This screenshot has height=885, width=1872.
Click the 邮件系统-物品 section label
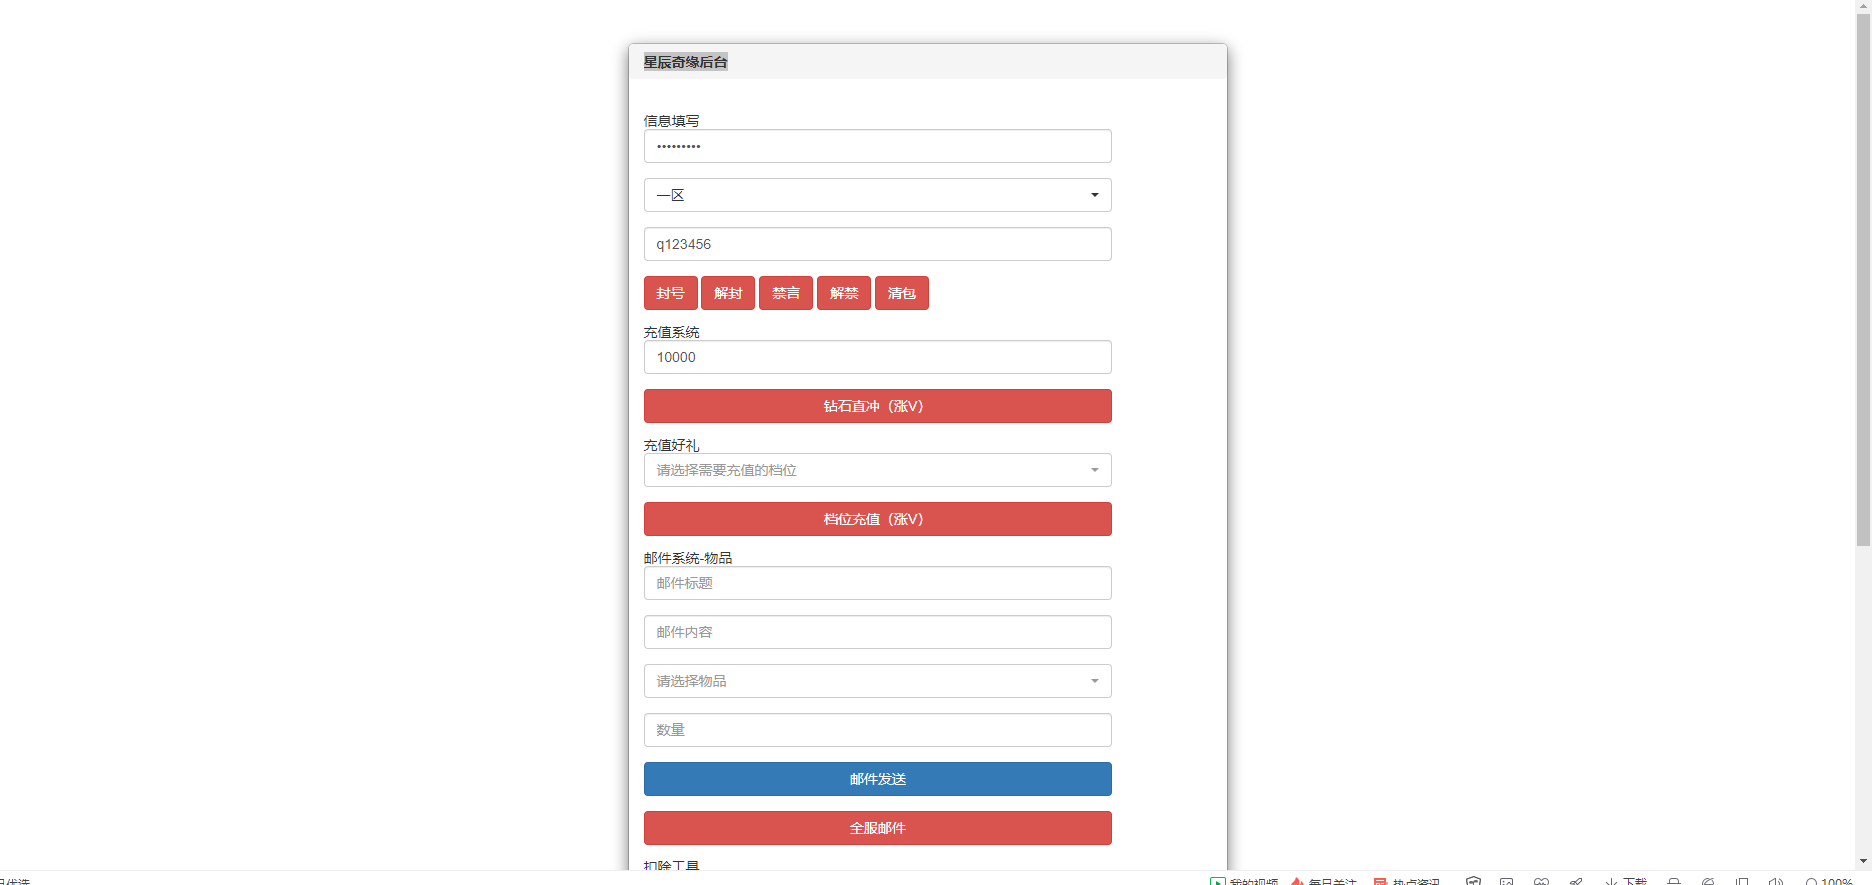pos(688,558)
